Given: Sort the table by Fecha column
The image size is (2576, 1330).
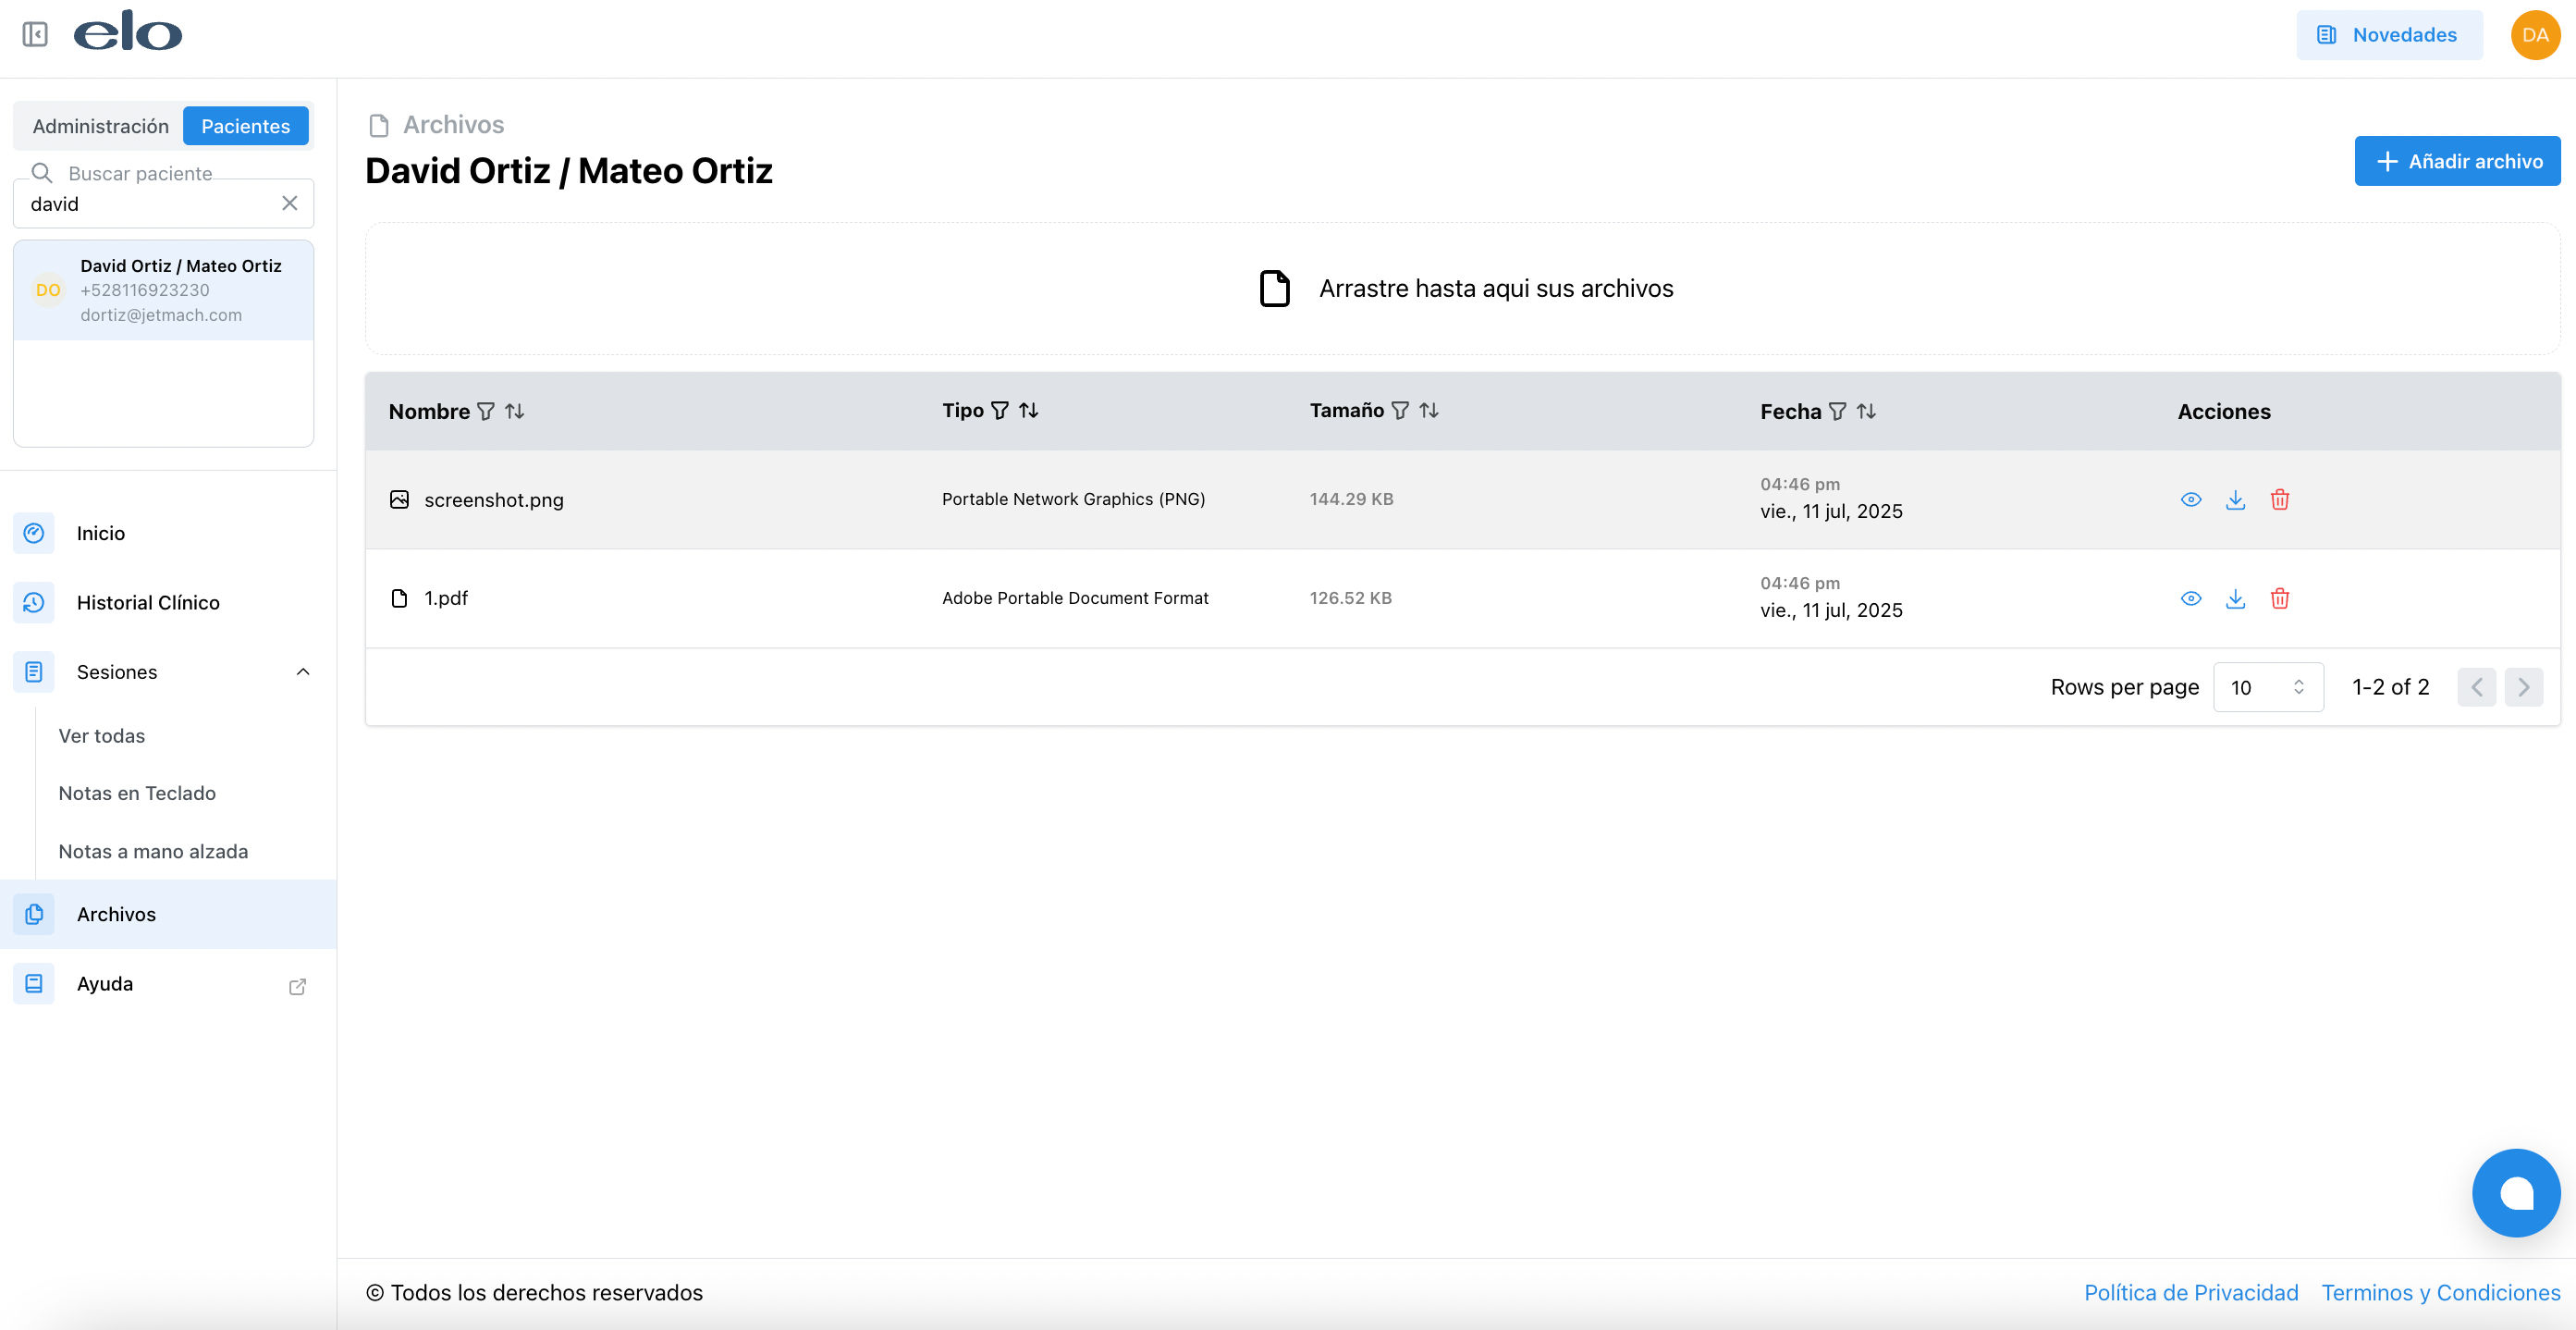Looking at the screenshot, I should (1866, 411).
